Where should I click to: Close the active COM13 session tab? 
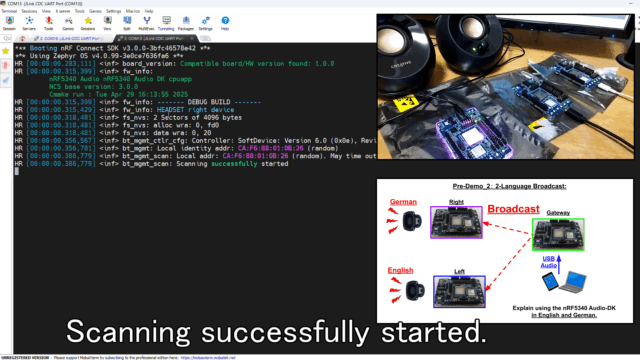point(192,38)
